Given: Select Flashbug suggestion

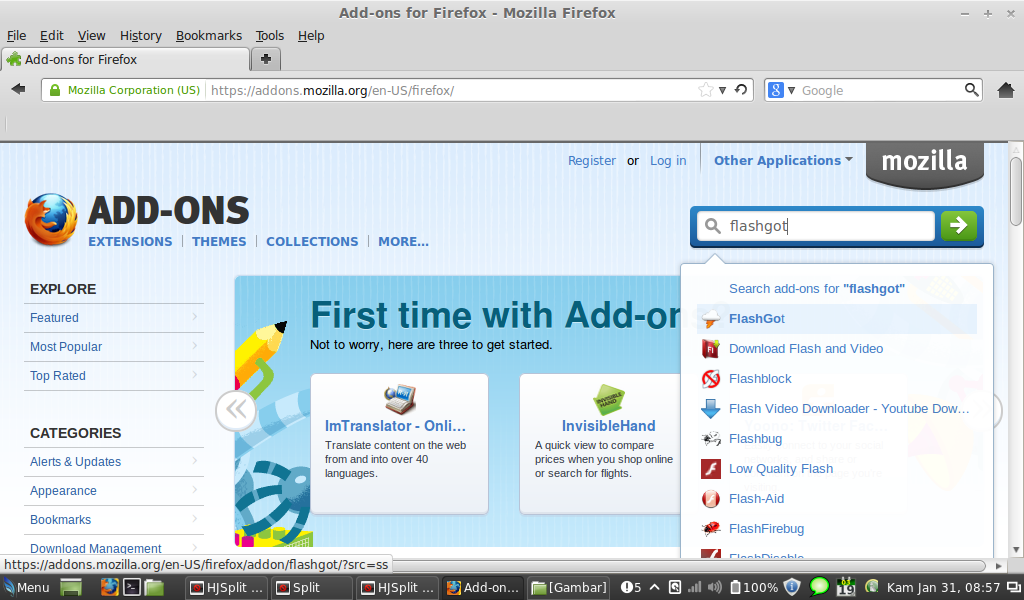Looking at the screenshot, I should pos(837,439).
